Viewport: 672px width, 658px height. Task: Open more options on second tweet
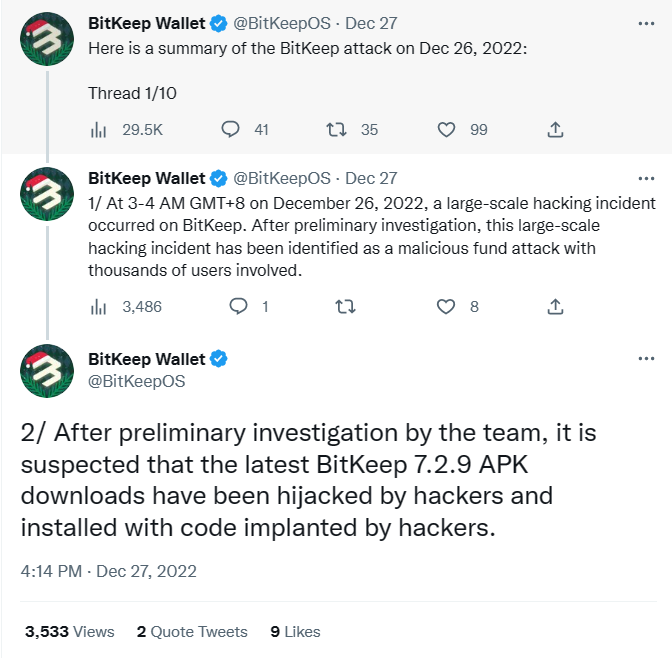point(646,178)
